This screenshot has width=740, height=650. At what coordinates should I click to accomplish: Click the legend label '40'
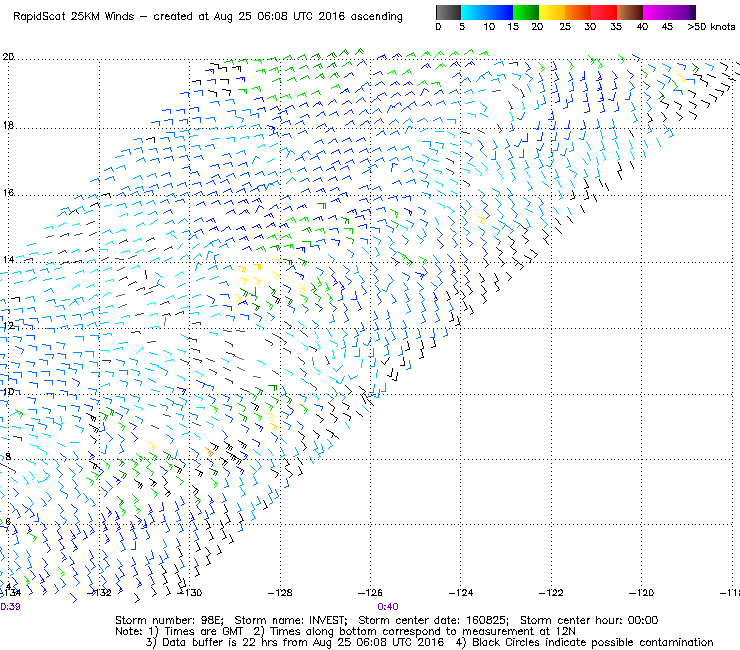tap(642, 27)
